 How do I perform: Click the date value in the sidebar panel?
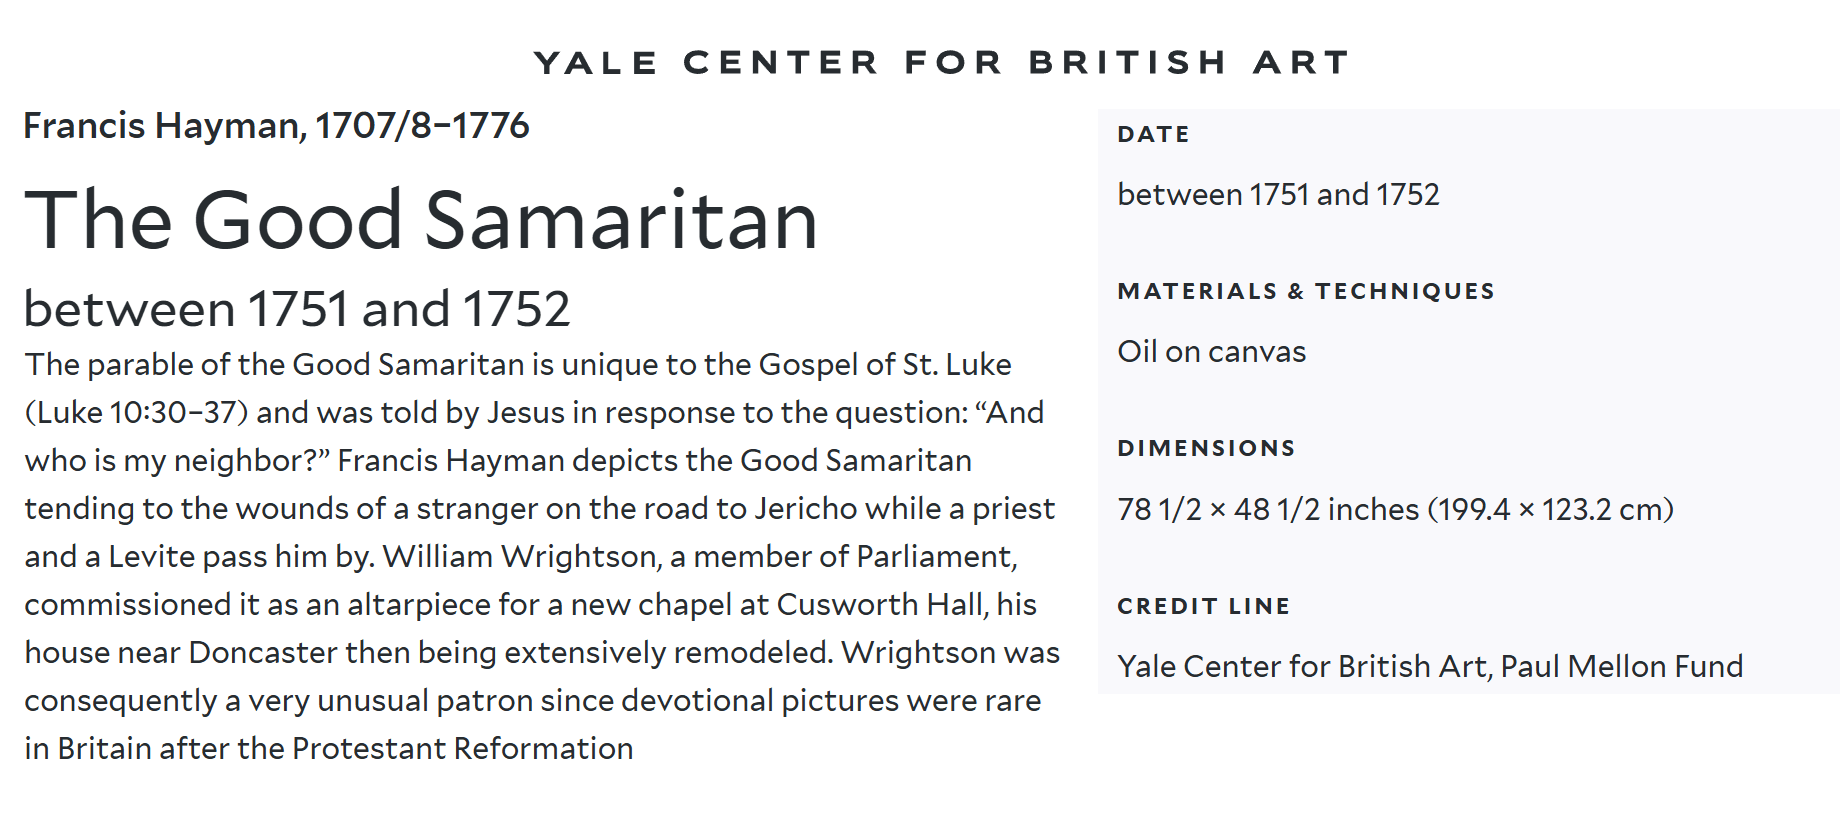[1278, 194]
